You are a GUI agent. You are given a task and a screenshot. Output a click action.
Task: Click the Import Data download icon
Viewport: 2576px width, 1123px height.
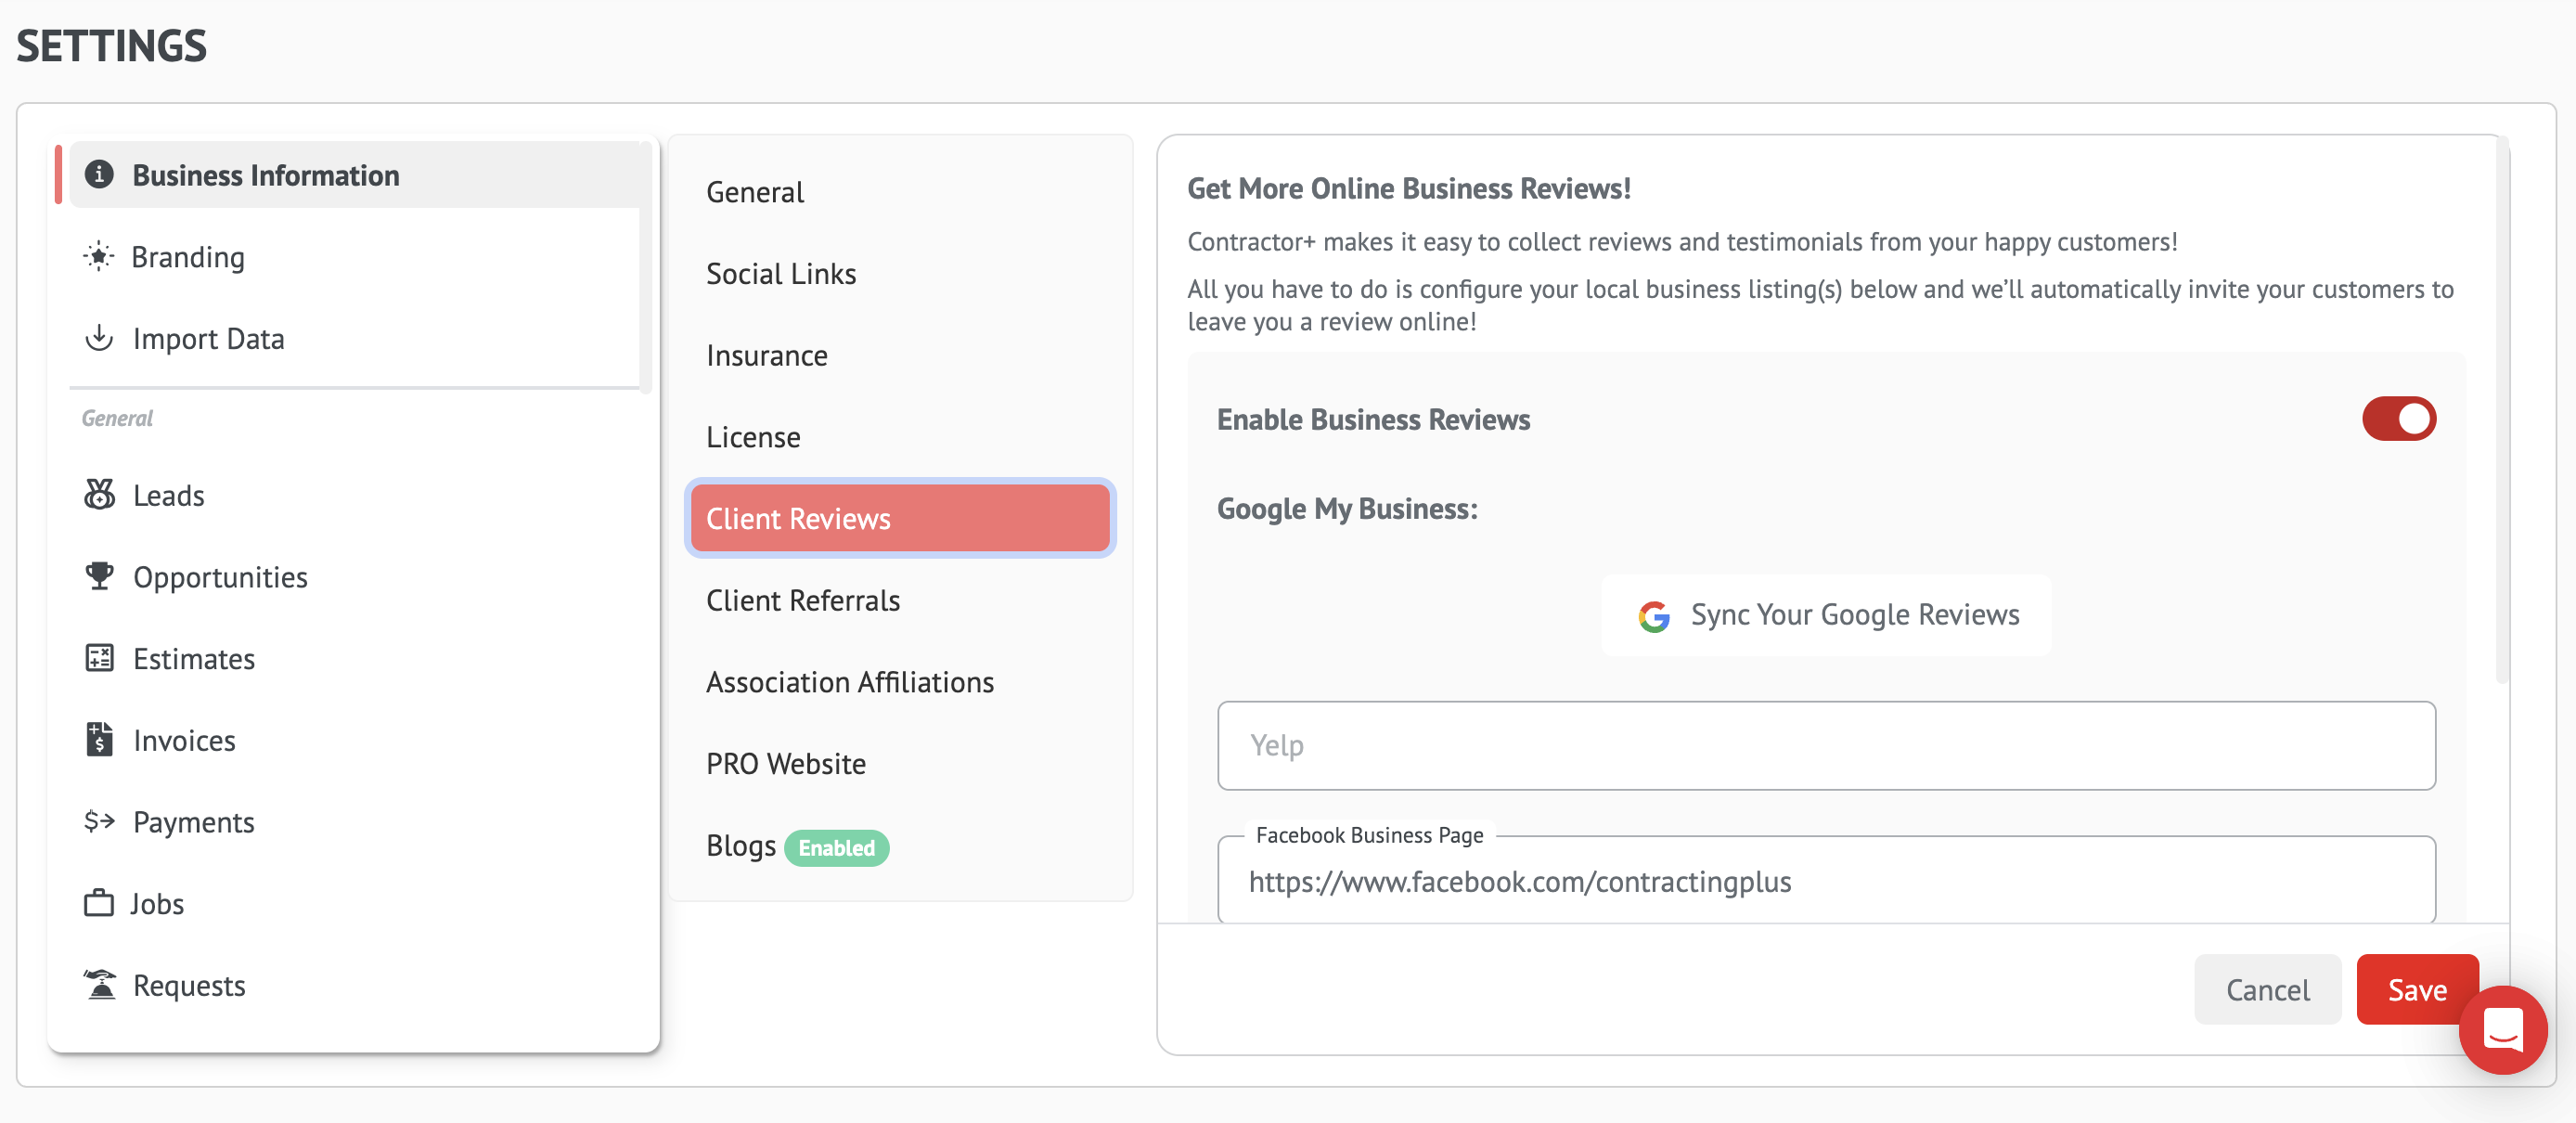[99, 338]
